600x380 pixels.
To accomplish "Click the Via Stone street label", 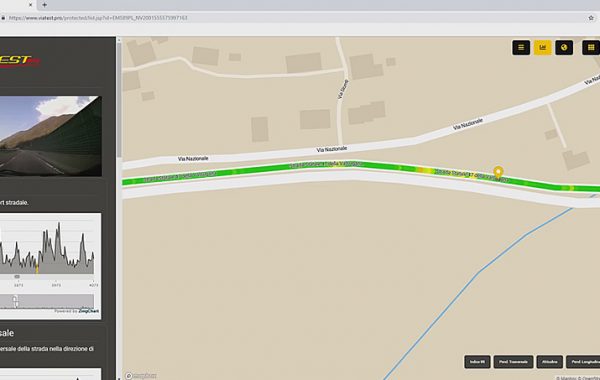I will pyautogui.click(x=343, y=90).
